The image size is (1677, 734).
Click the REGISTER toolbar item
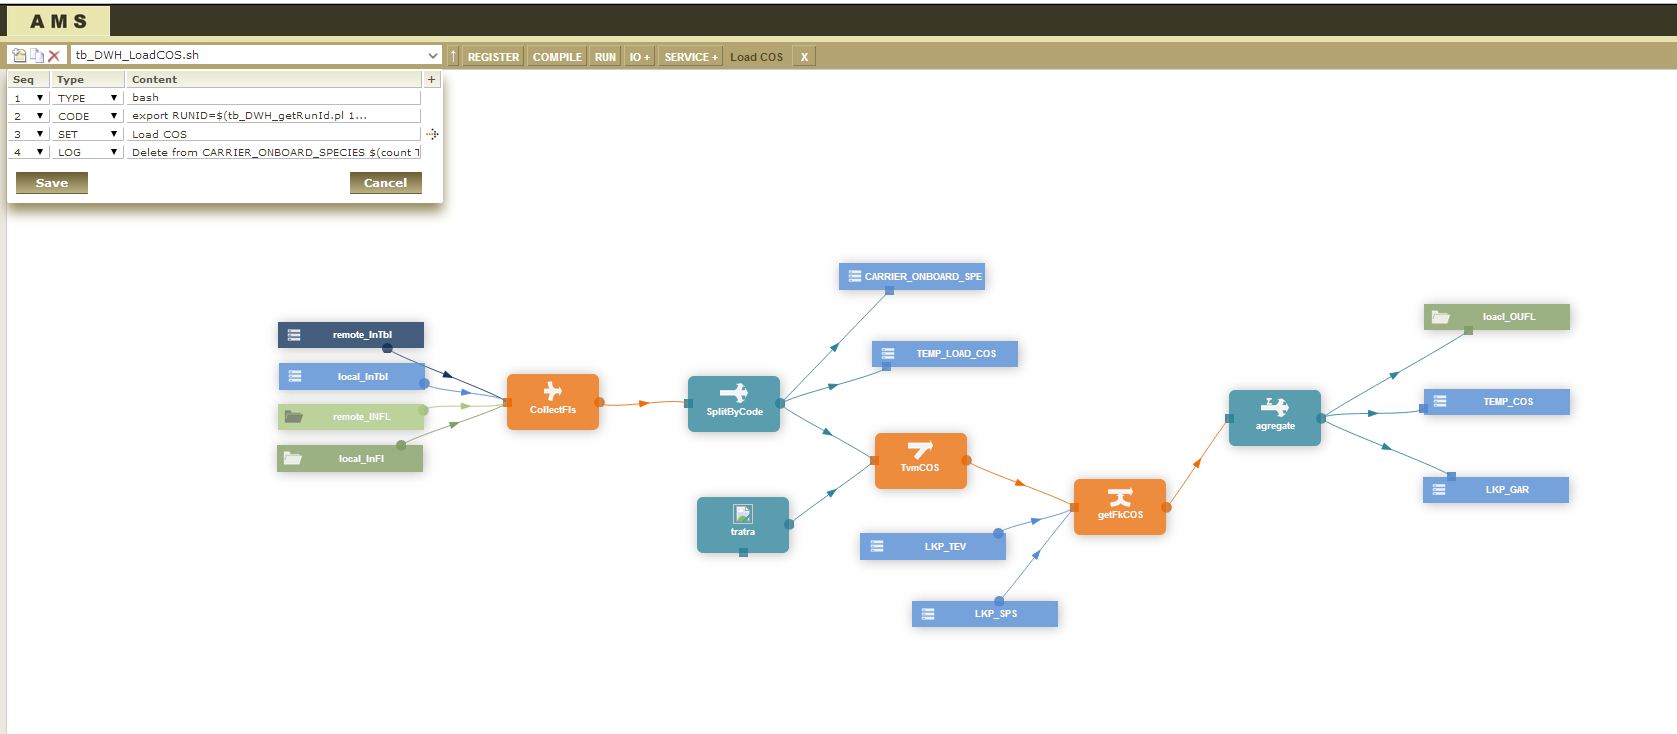coord(493,57)
